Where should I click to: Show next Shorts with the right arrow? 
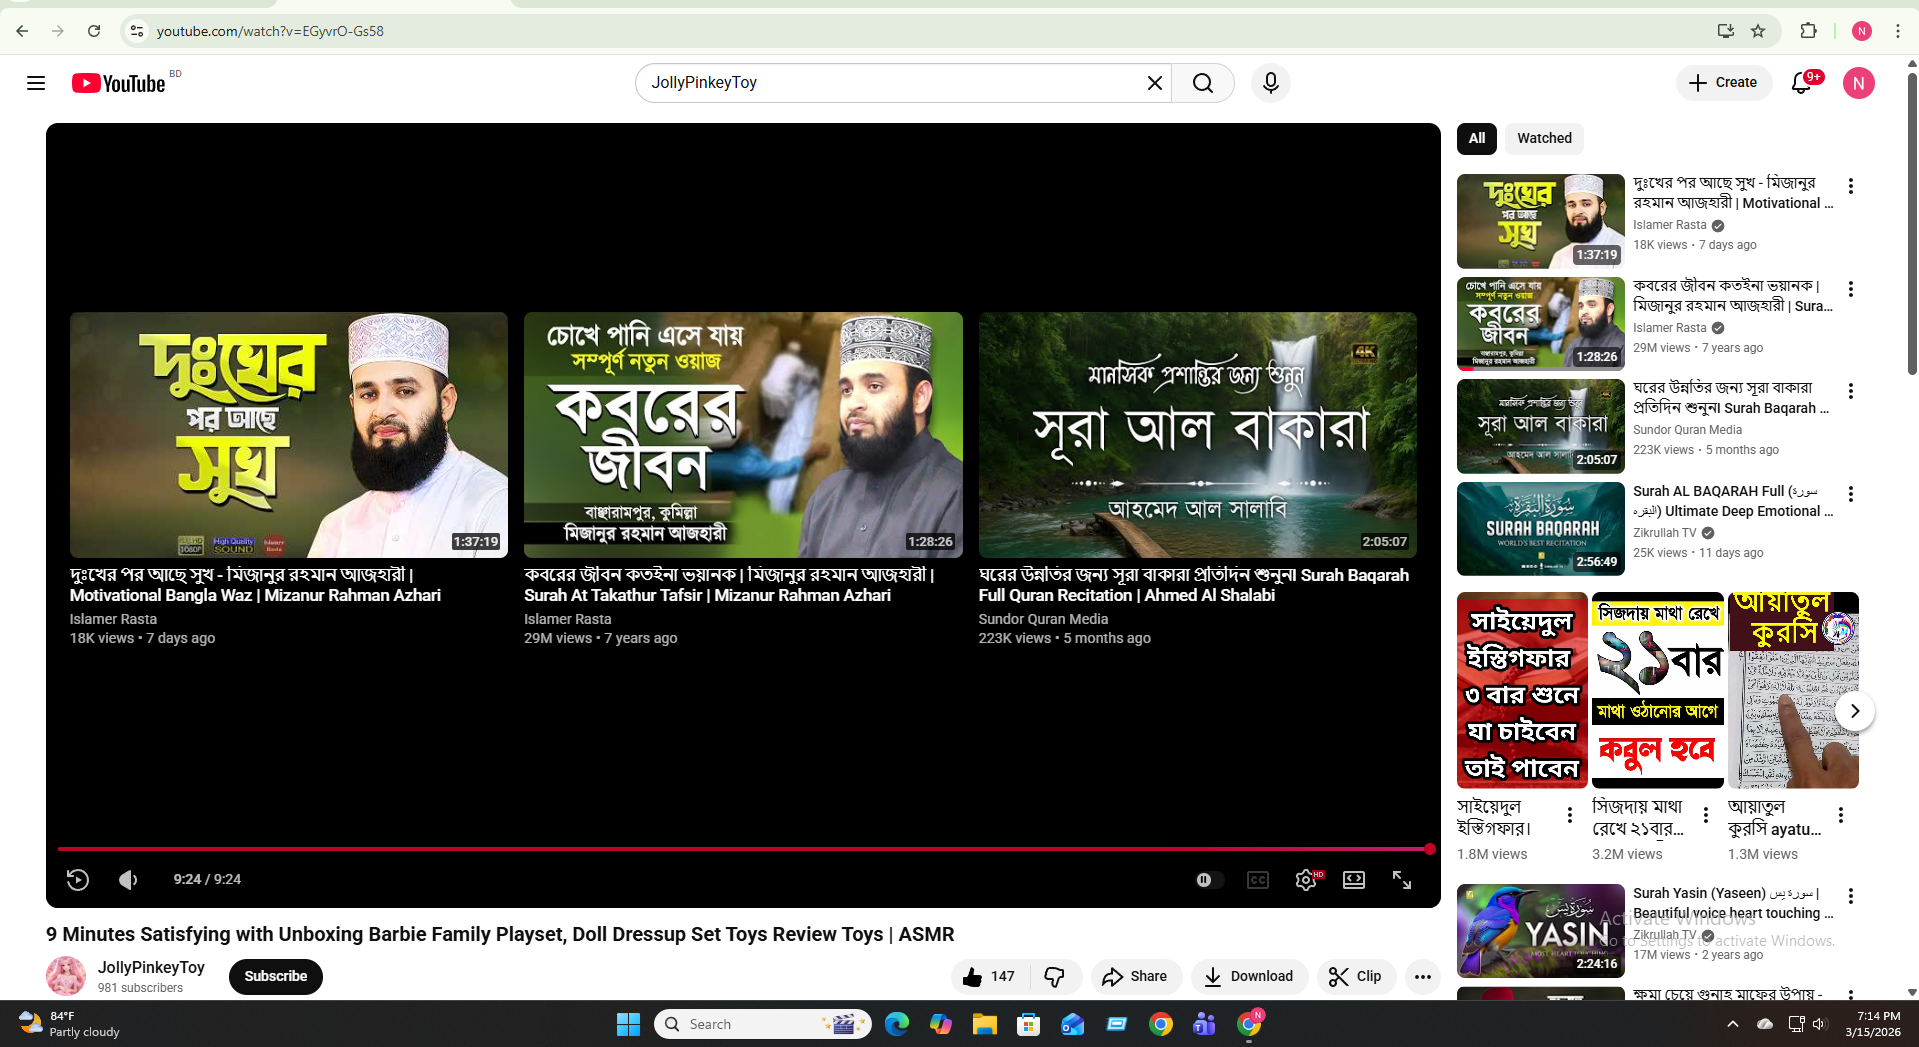(1854, 711)
